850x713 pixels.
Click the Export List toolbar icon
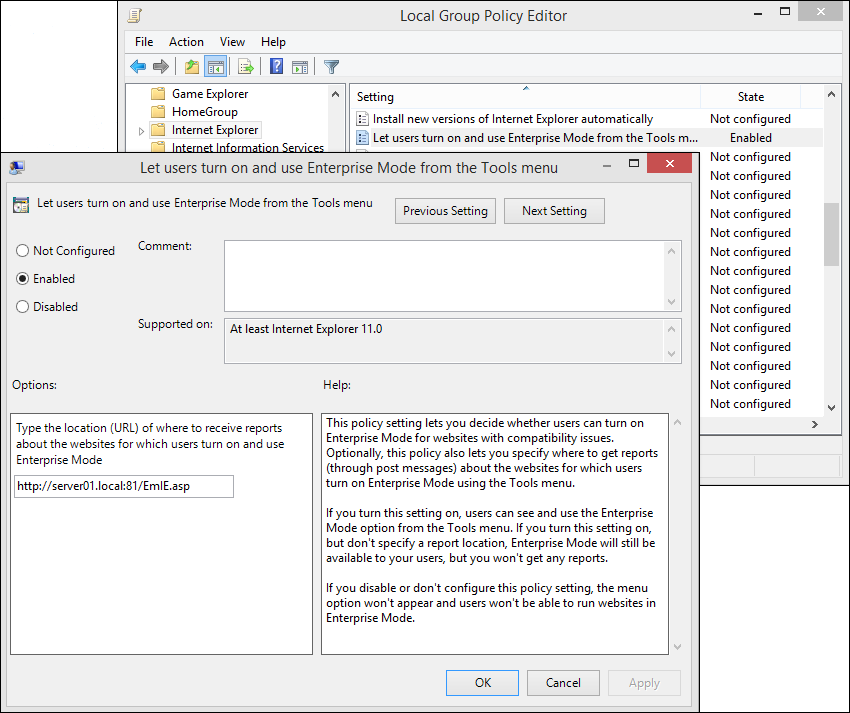[245, 67]
